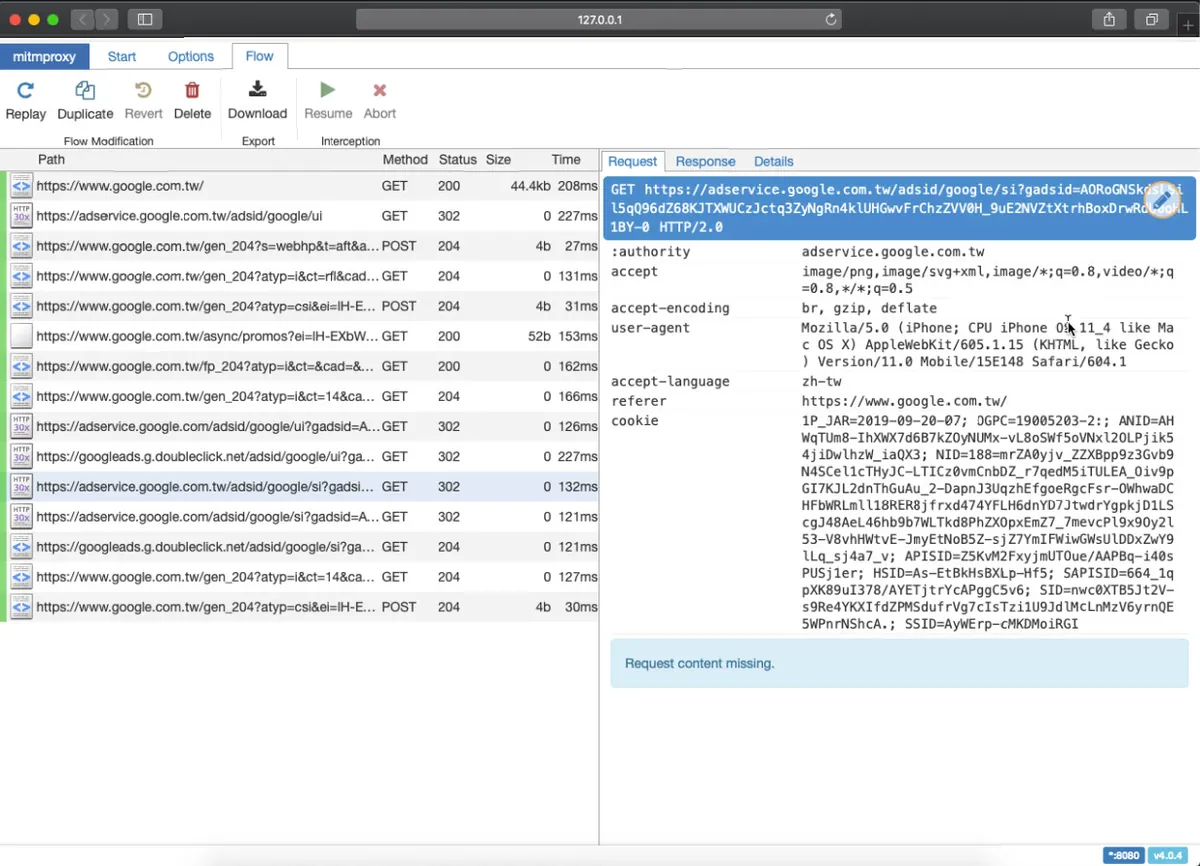Select the mitmproxy brand tab
The image size is (1200, 866).
[45, 56]
